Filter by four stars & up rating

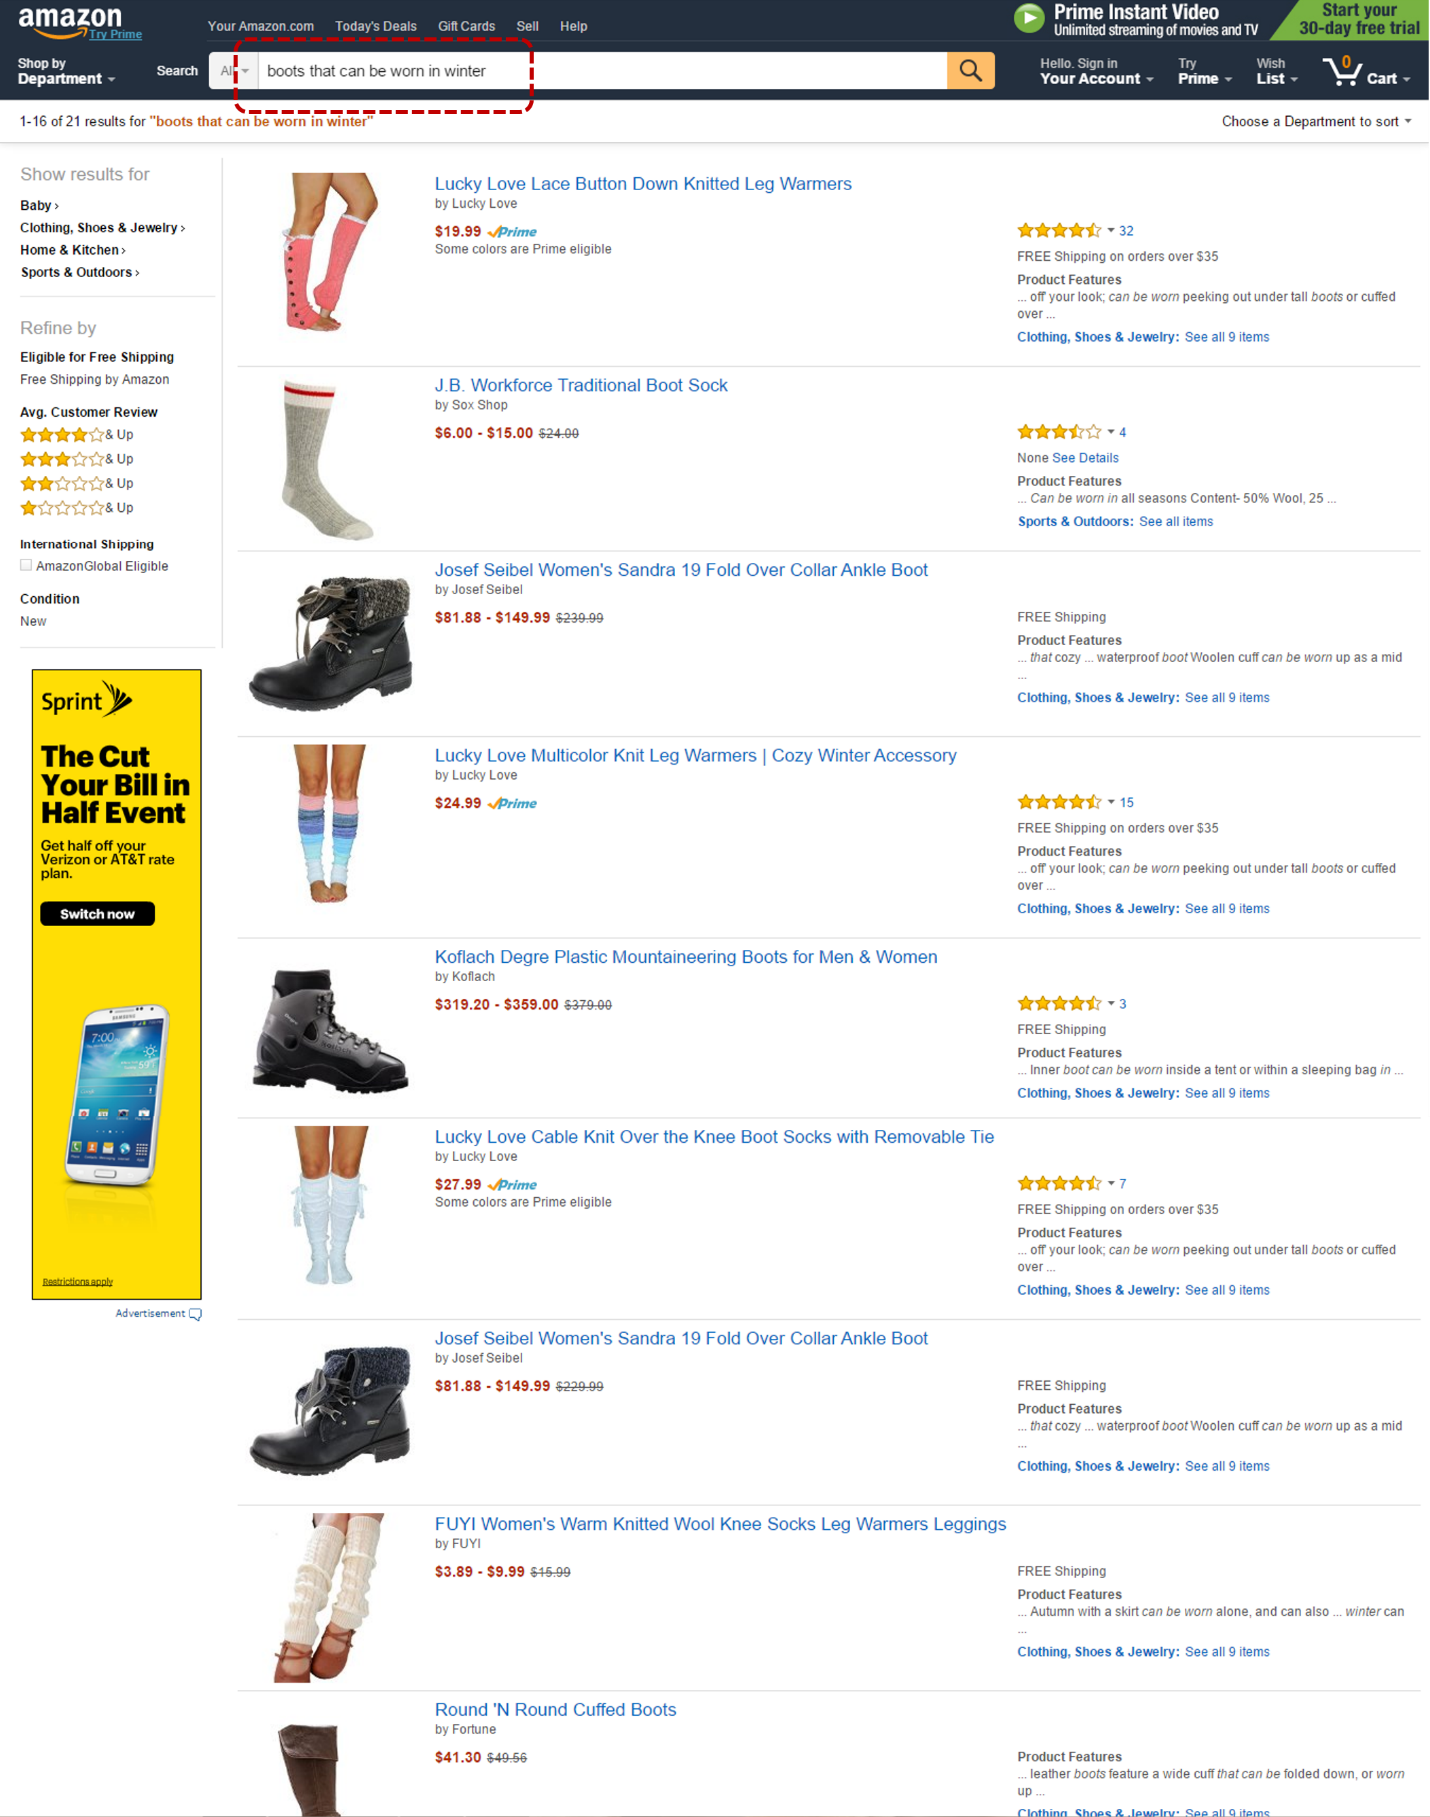(77, 435)
